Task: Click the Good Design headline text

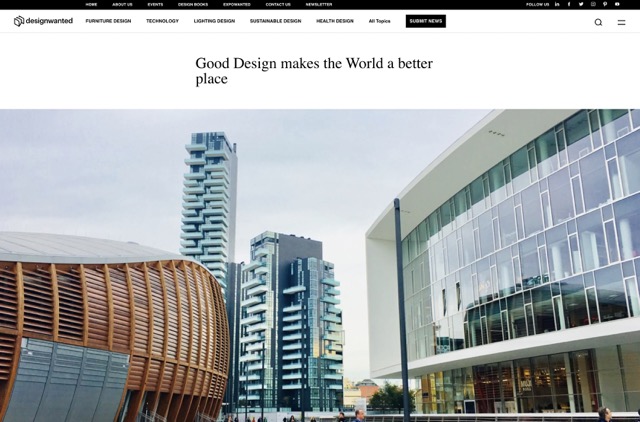Action: click(314, 71)
